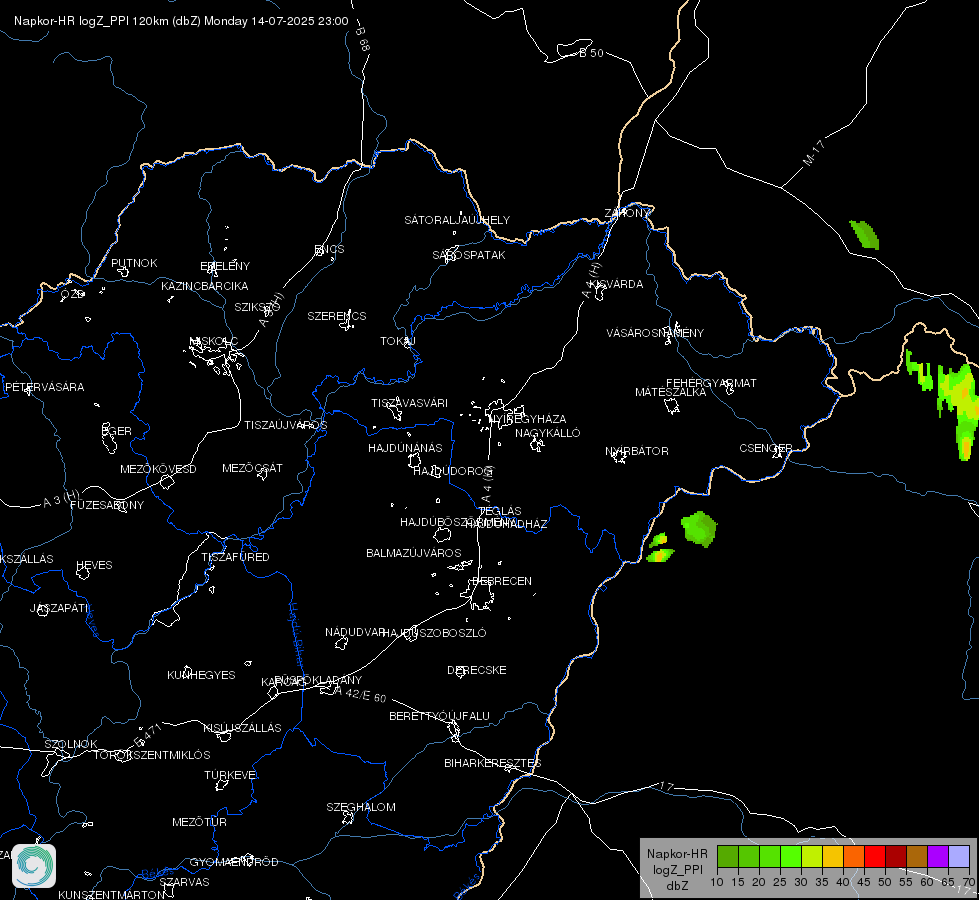The image size is (979, 900).
Task: Select the darkest green 10-15 dBZ swatch
Action: tap(728, 857)
